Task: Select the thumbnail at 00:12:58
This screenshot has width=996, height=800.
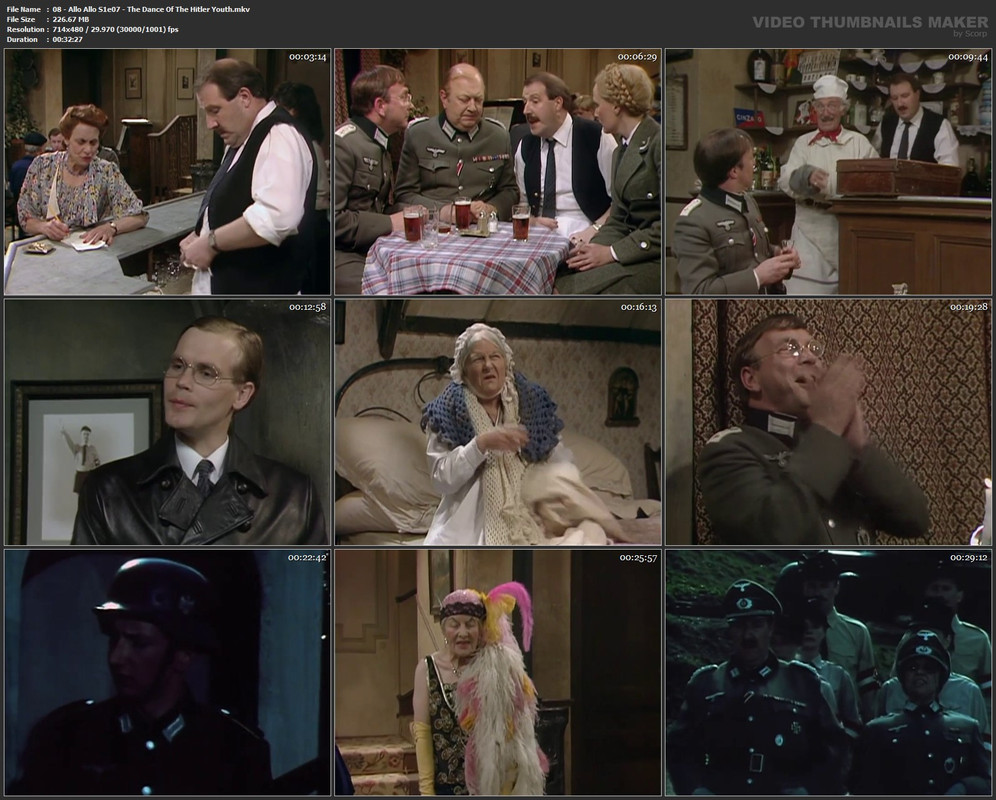Action: (168, 422)
